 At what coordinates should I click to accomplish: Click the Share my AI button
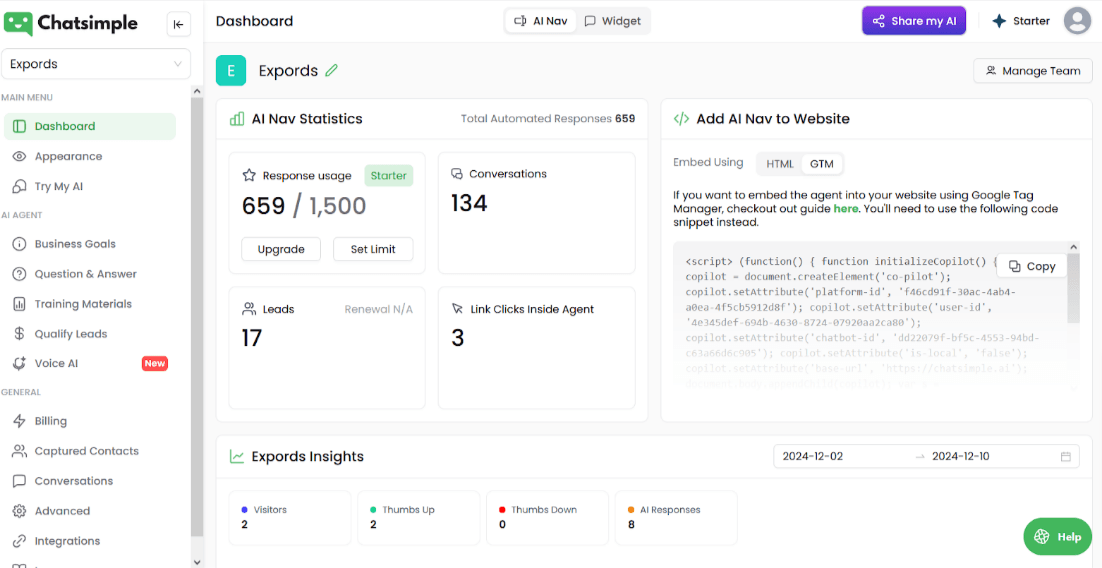coord(914,21)
